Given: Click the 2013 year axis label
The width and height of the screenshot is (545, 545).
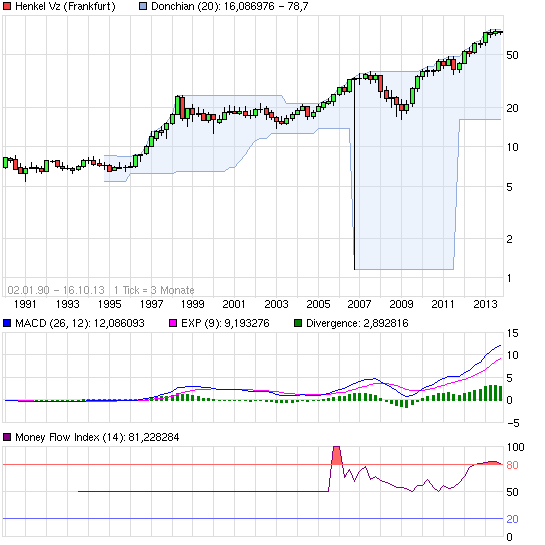Looking at the screenshot, I should [x=485, y=304].
